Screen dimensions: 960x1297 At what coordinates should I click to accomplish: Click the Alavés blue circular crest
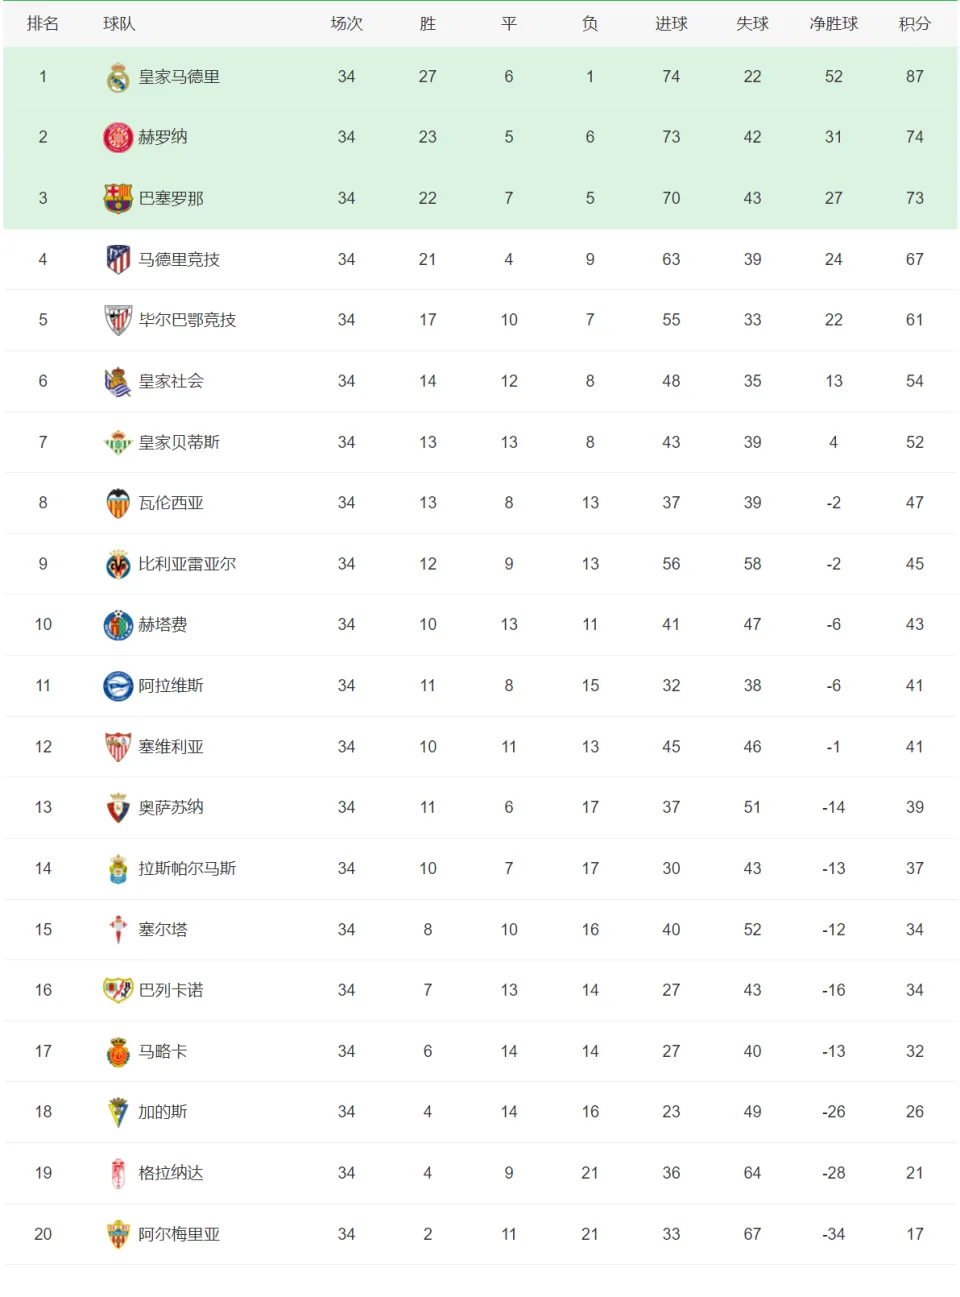pyautogui.click(x=118, y=686)
